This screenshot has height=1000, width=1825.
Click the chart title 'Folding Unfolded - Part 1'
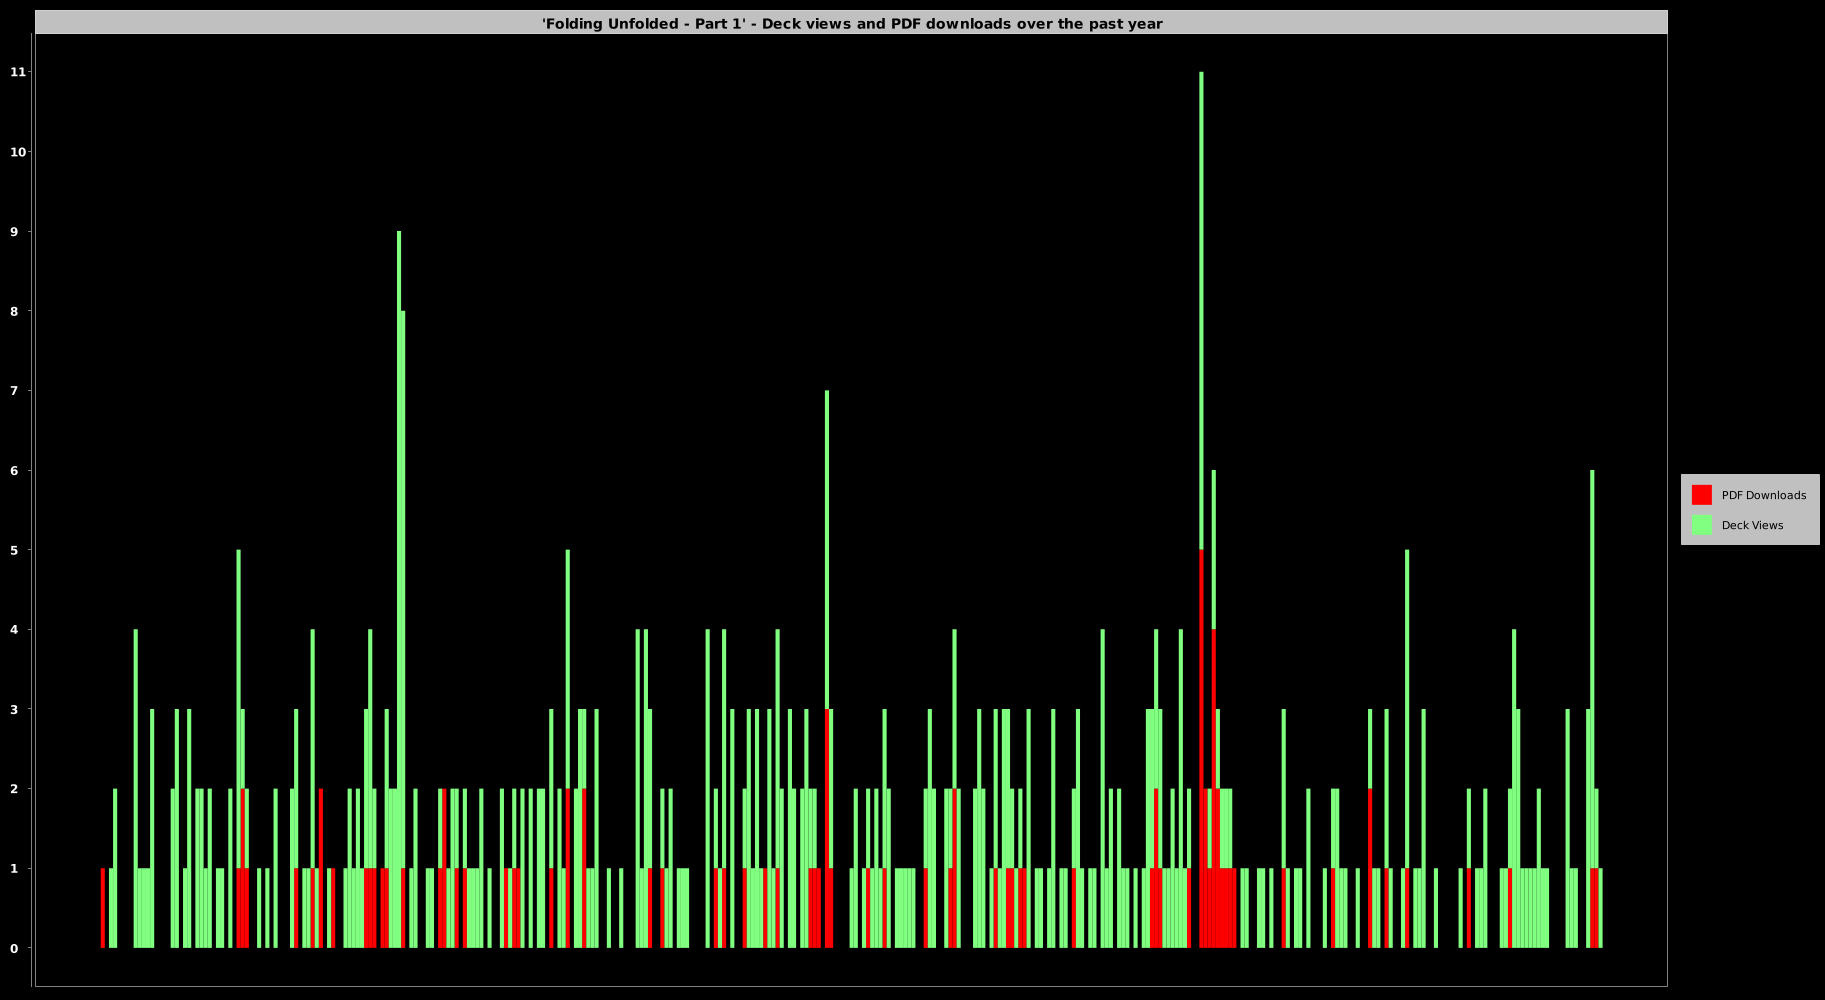coord(852,23)
